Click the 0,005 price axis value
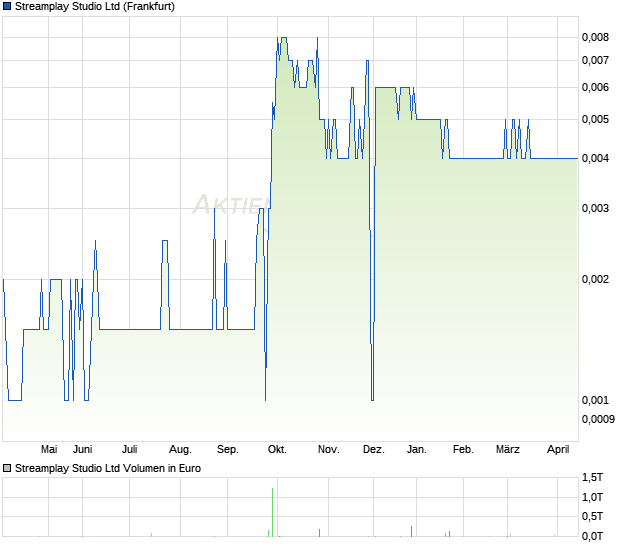 pyautogui.click(x=595, y=119)
